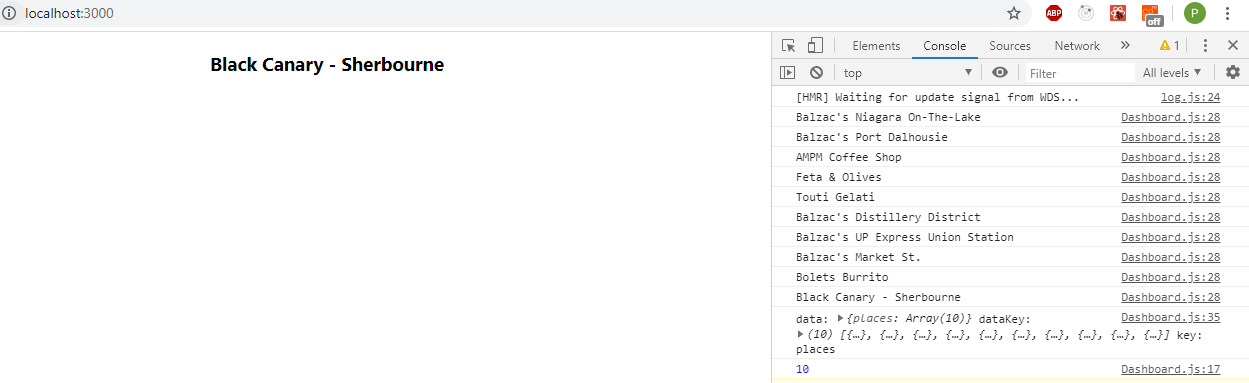
Task: Click the 'Balzac's UP Express Union Station' log
Action: pyautogui.click(x=904, y=237)
